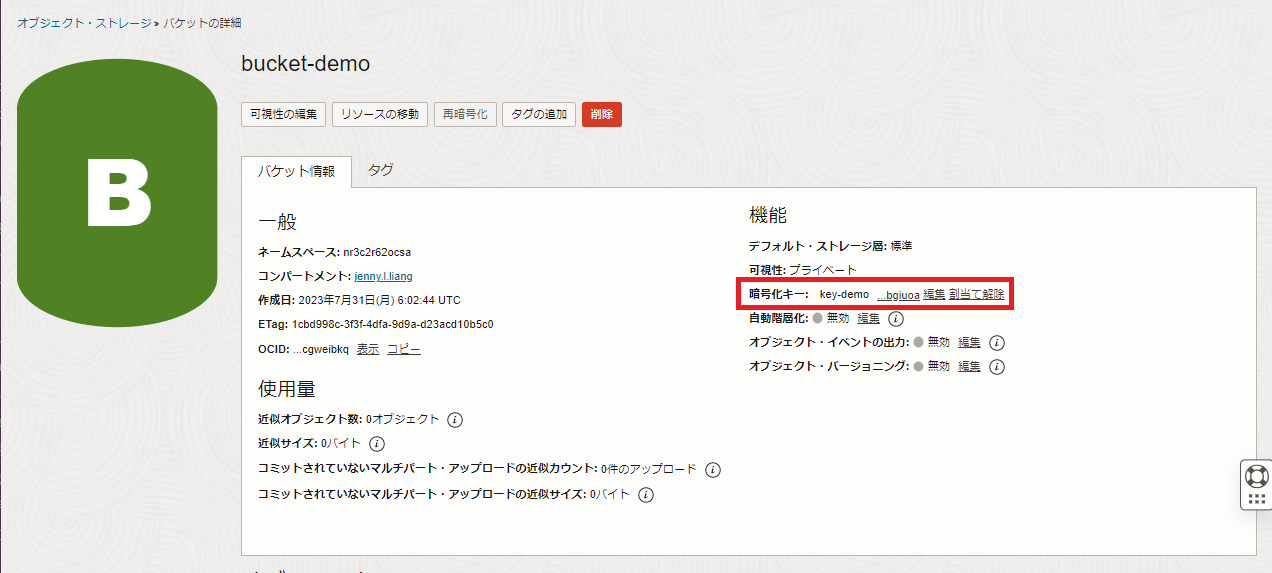Open the jenny.l.liang compartment link
The width and height of the screenshot is (1272, 573).
click(x=383, y=276)
